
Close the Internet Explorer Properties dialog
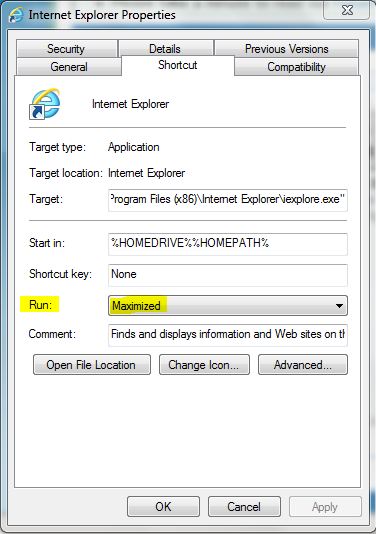(x=346, y=10)
